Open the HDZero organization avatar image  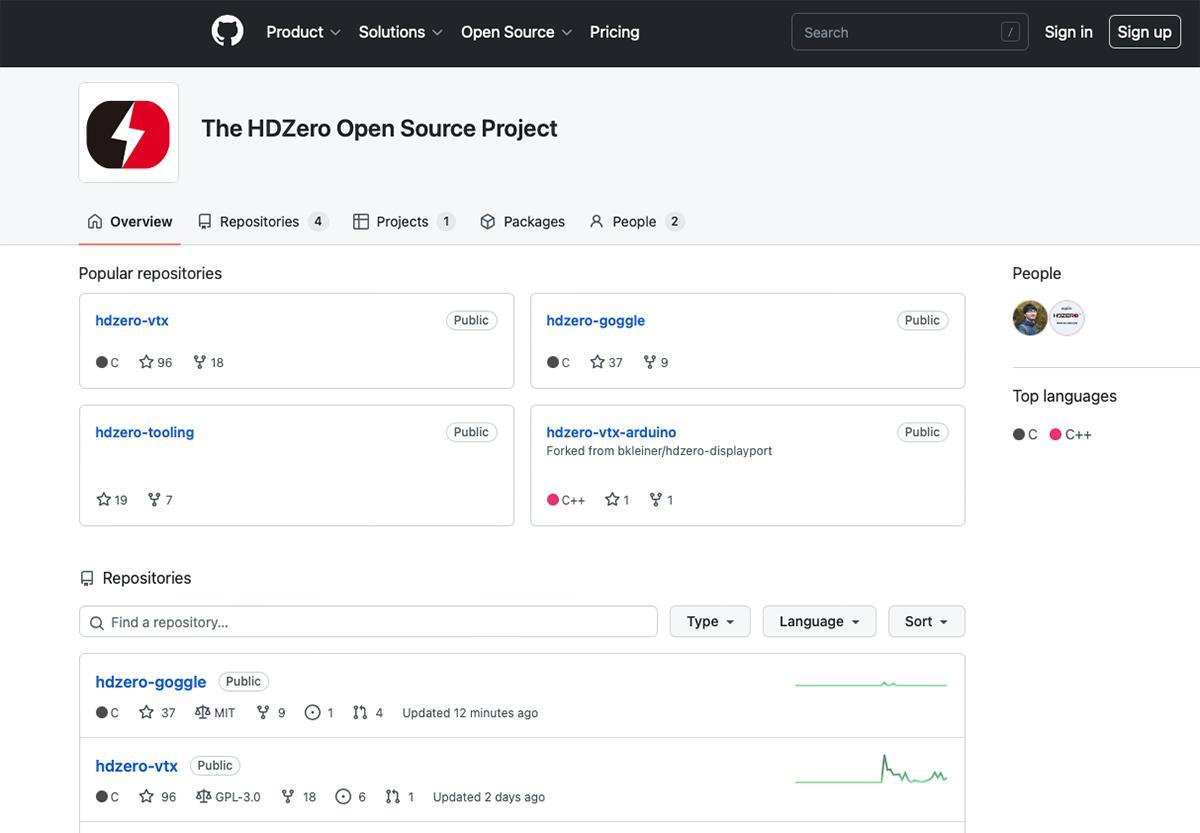click(x=129, y=133)
